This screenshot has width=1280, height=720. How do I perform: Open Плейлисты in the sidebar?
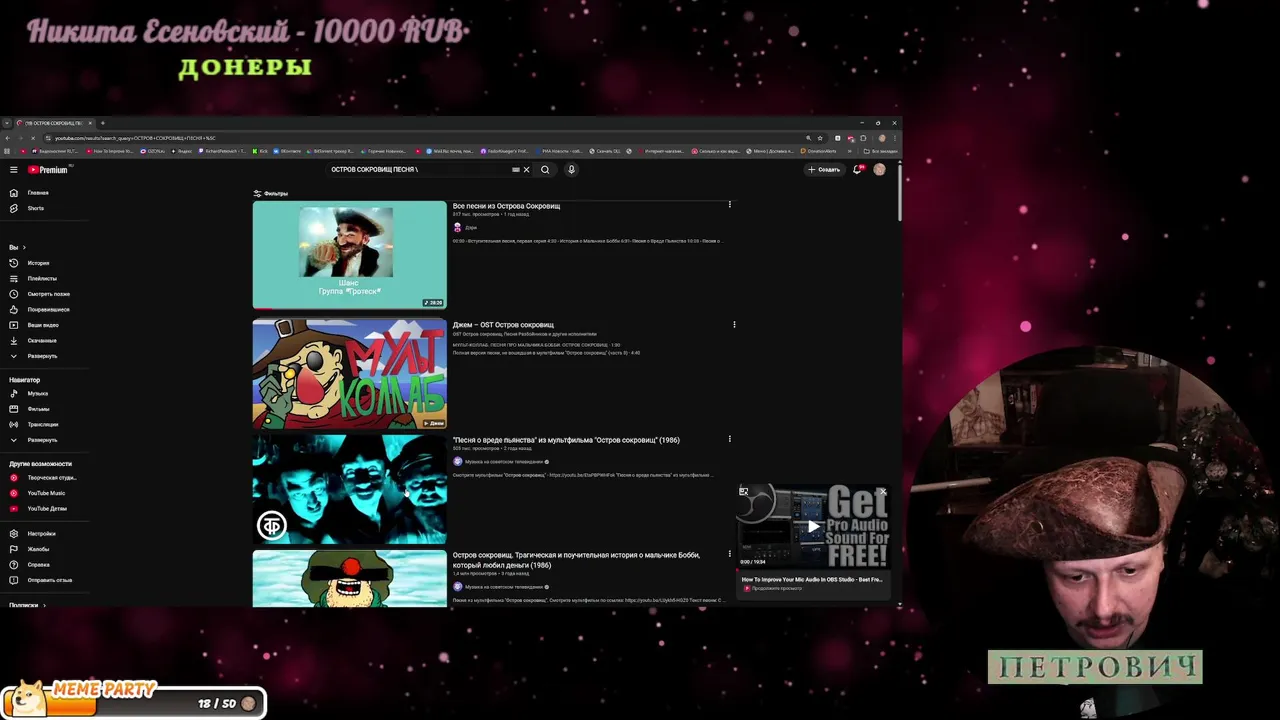[x=42, y=278]
